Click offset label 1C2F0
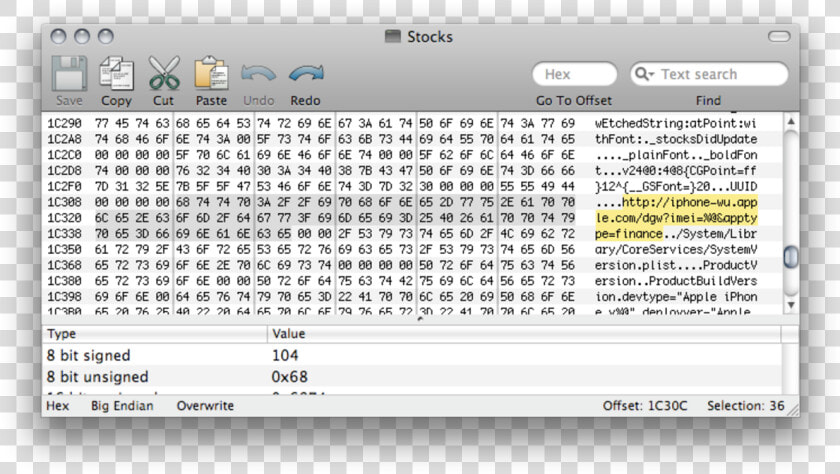Screen dimensions: 840x474 pos(64,186)
